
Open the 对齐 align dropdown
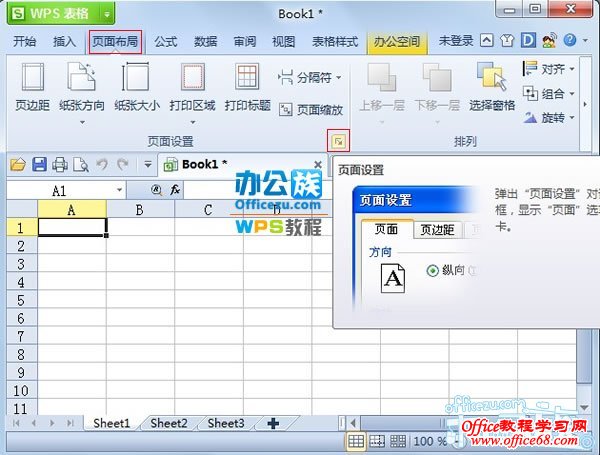[x=548, y=69]
